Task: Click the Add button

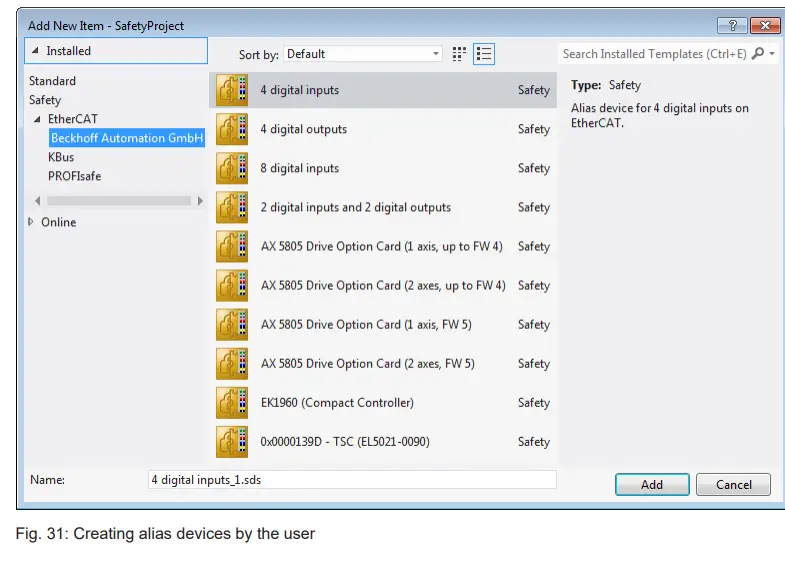Action: tap(652, 484)
